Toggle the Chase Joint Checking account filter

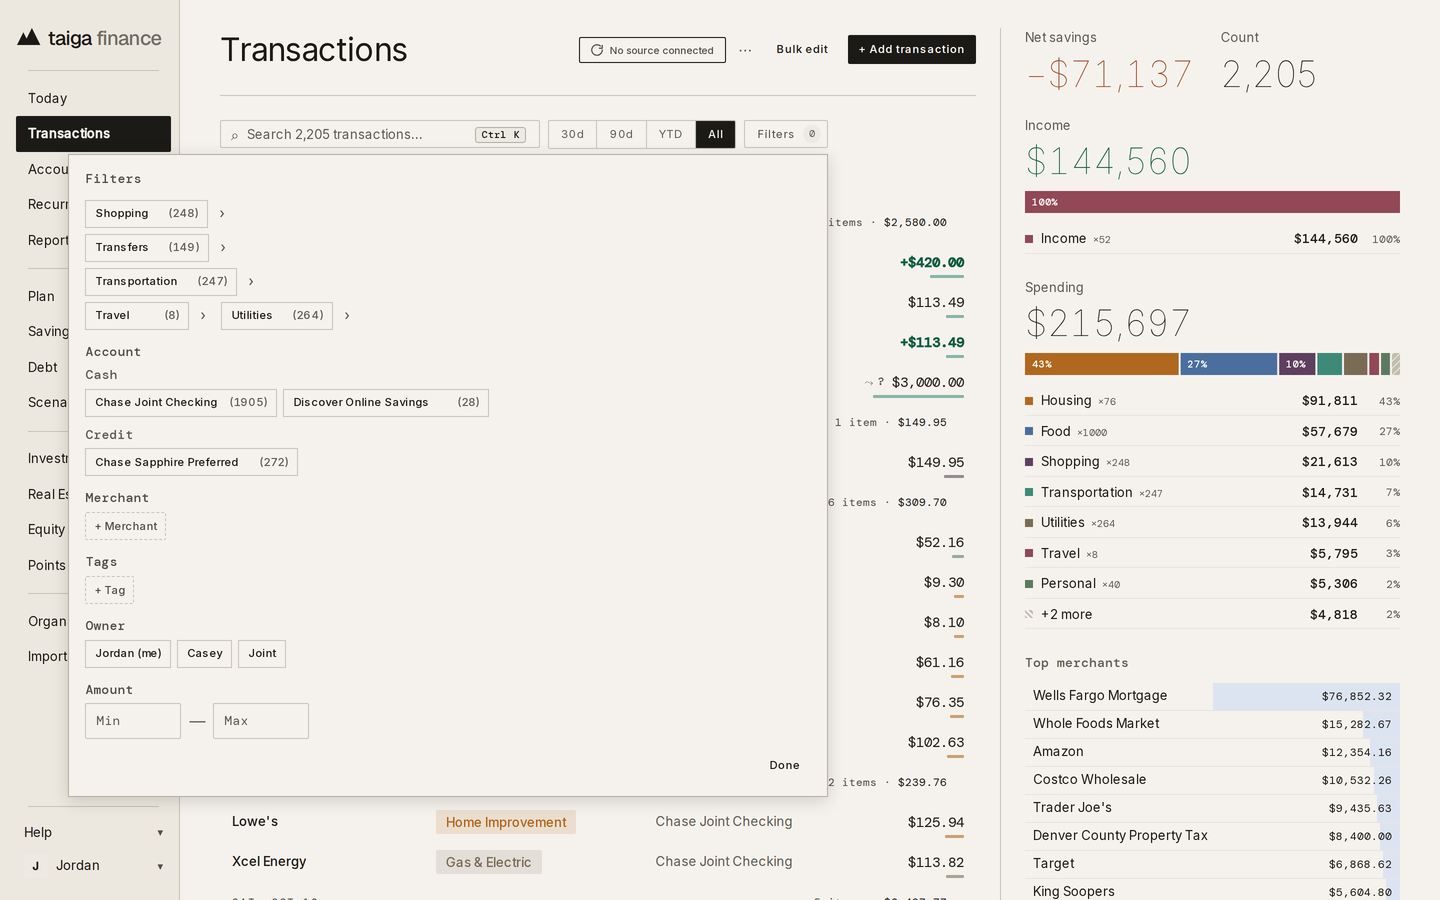[181, 403]
